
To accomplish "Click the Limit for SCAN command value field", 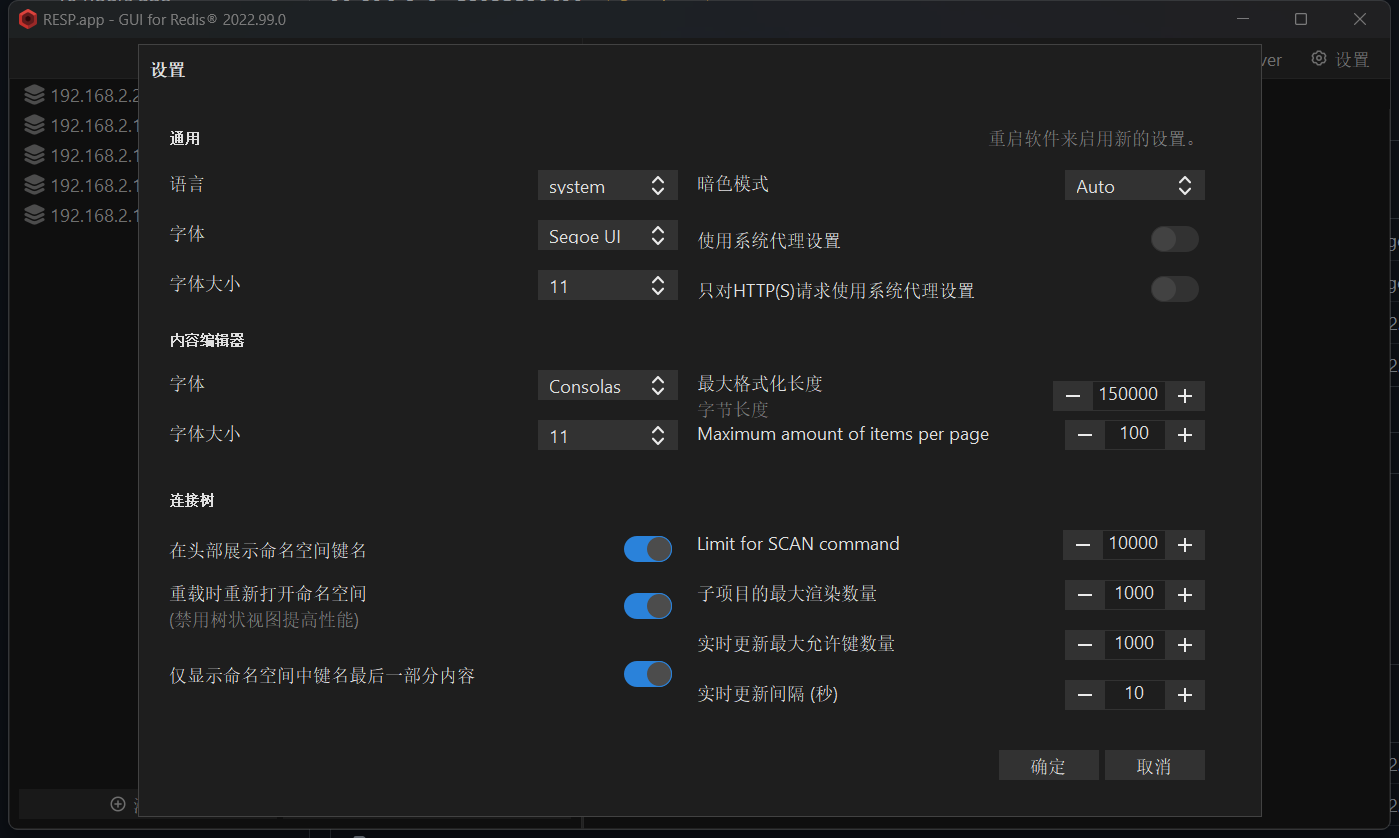I will 1134,544.
